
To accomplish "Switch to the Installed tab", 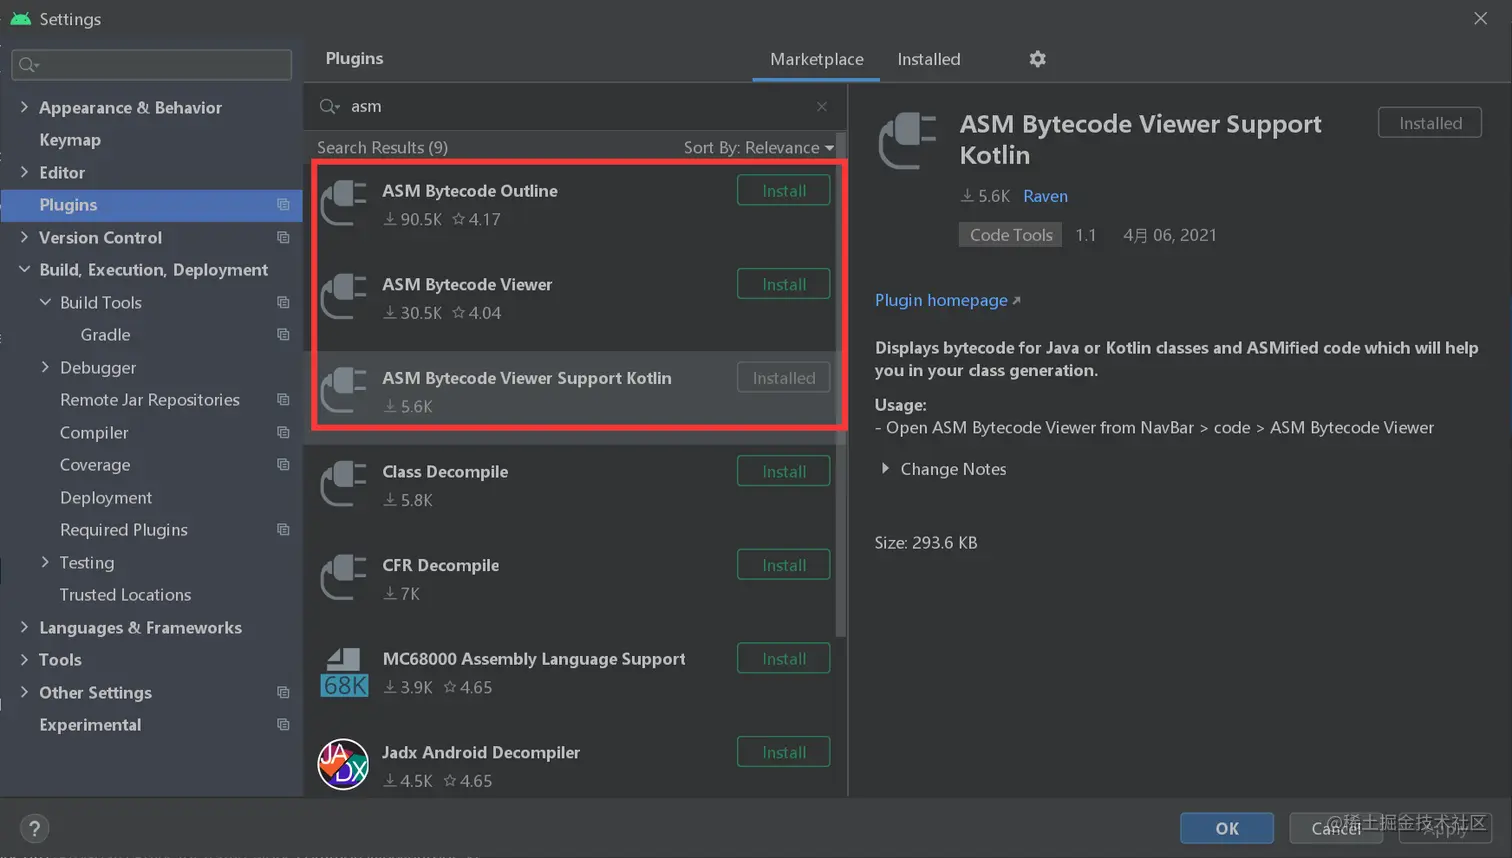I will coord(928,59).
